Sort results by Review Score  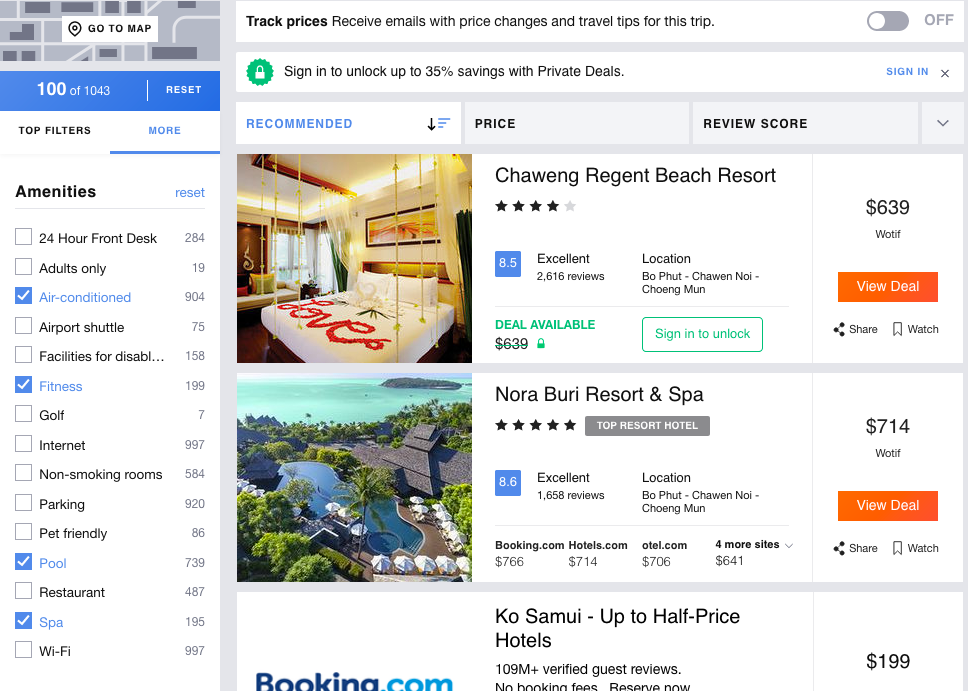(x=755, y=124)
